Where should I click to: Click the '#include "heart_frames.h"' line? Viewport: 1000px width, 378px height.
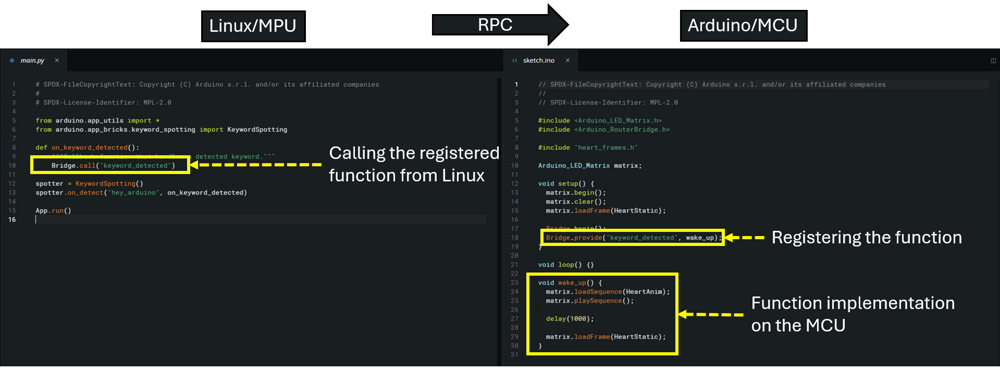tap(587, 147)
